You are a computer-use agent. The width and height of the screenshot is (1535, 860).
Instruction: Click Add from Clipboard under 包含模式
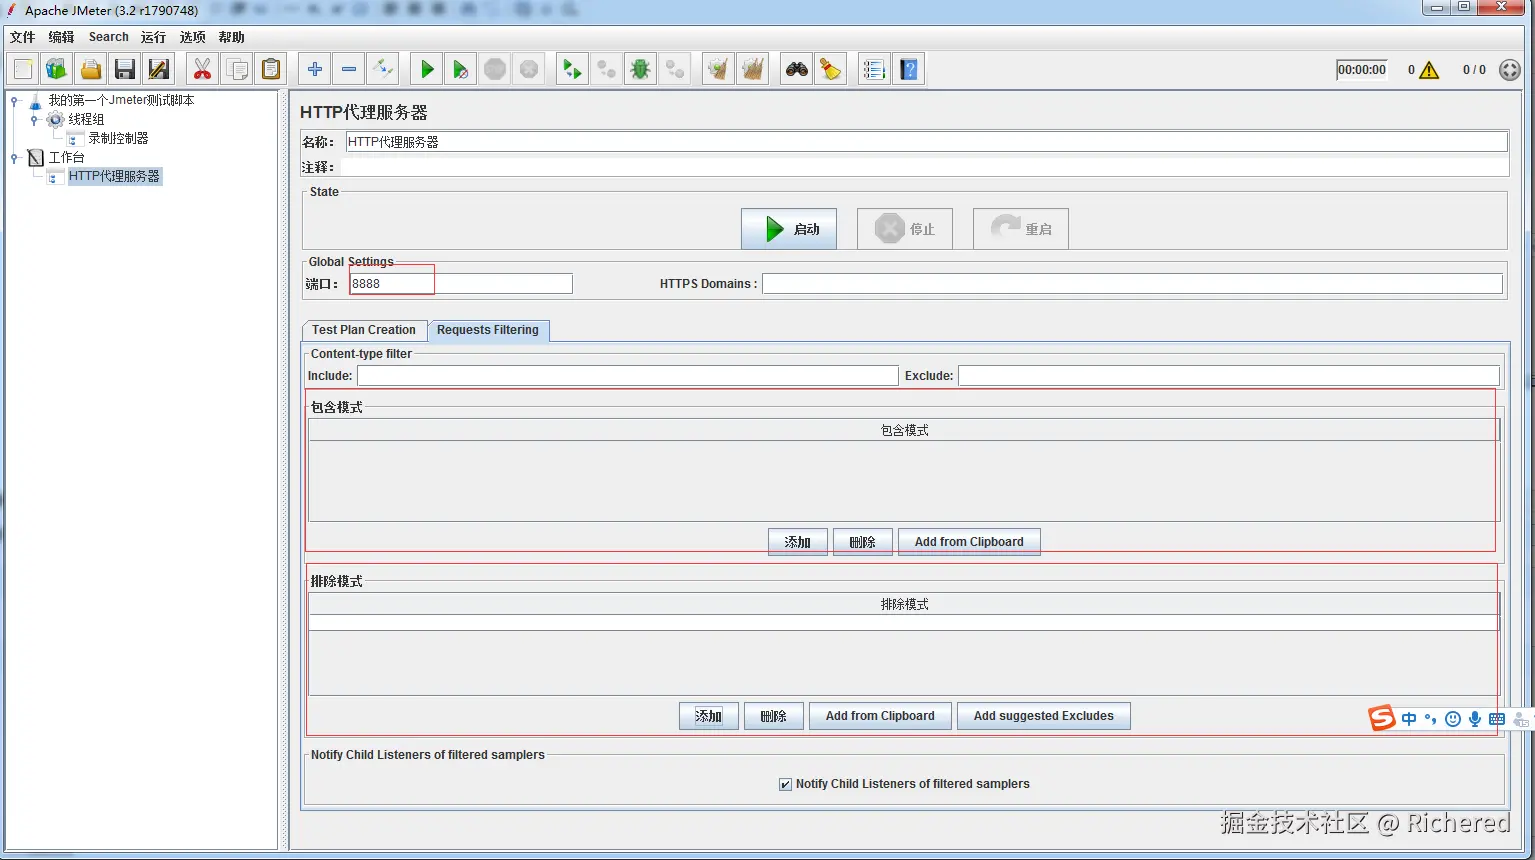coord(969,542)
